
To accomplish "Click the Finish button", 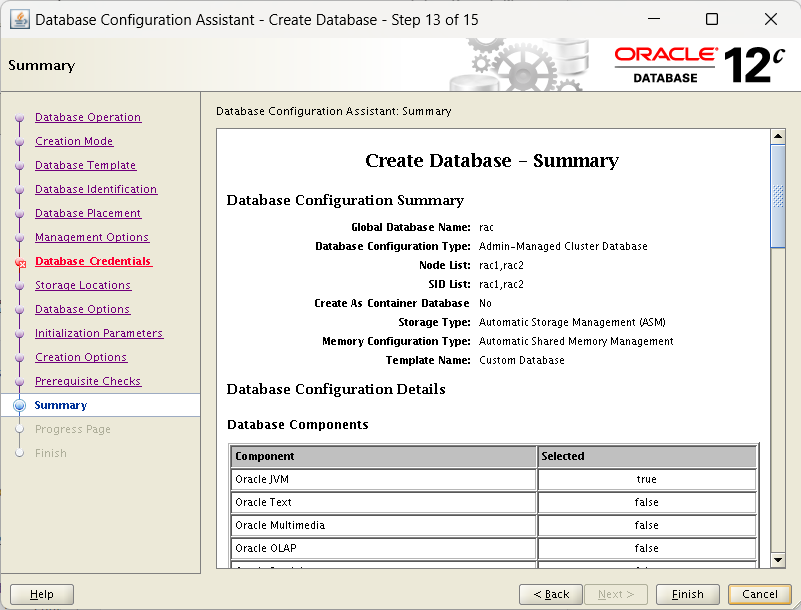I will point(688,594).
